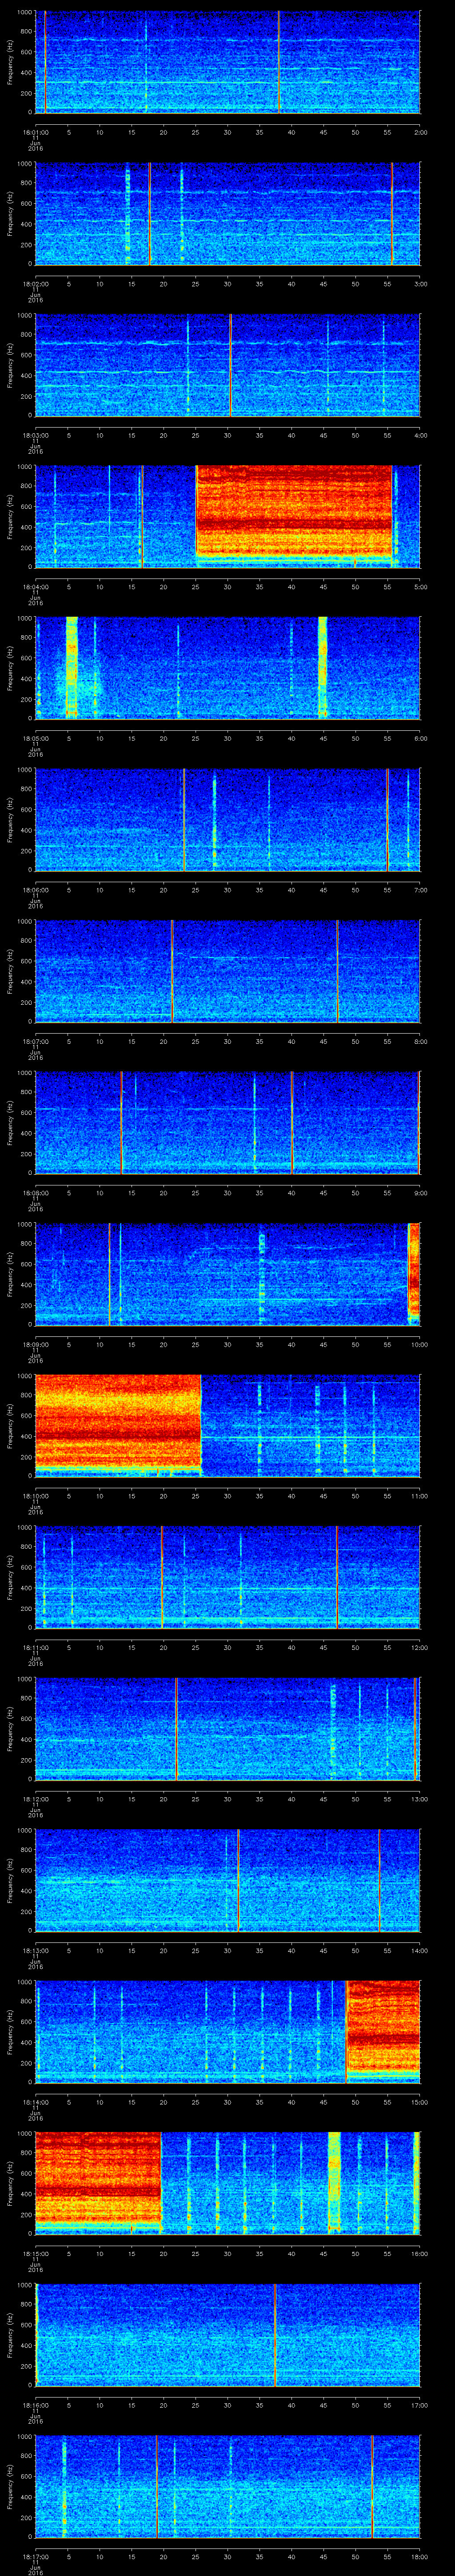This screenshot has height=2576, width=455.
Task: Click the '18:09:00' start time label
Action: [x=35, y=1343]
